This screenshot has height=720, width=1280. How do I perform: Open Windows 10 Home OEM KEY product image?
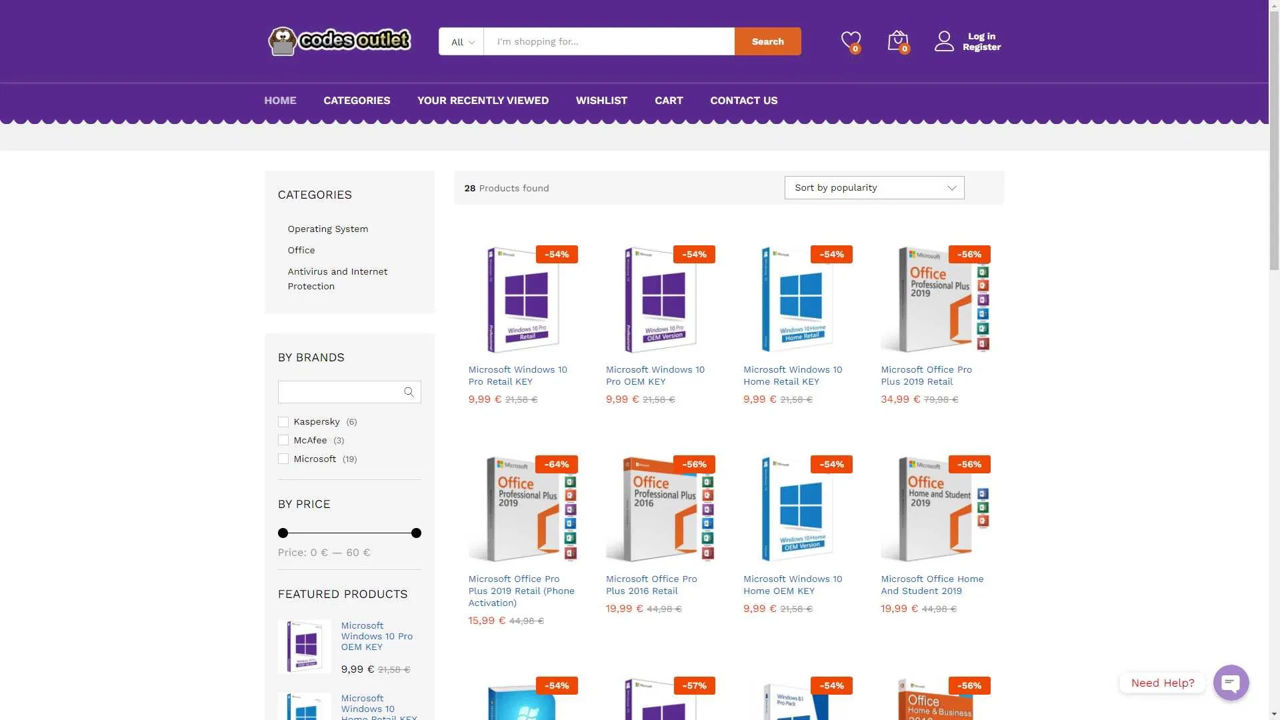click(x=798, y=509)
